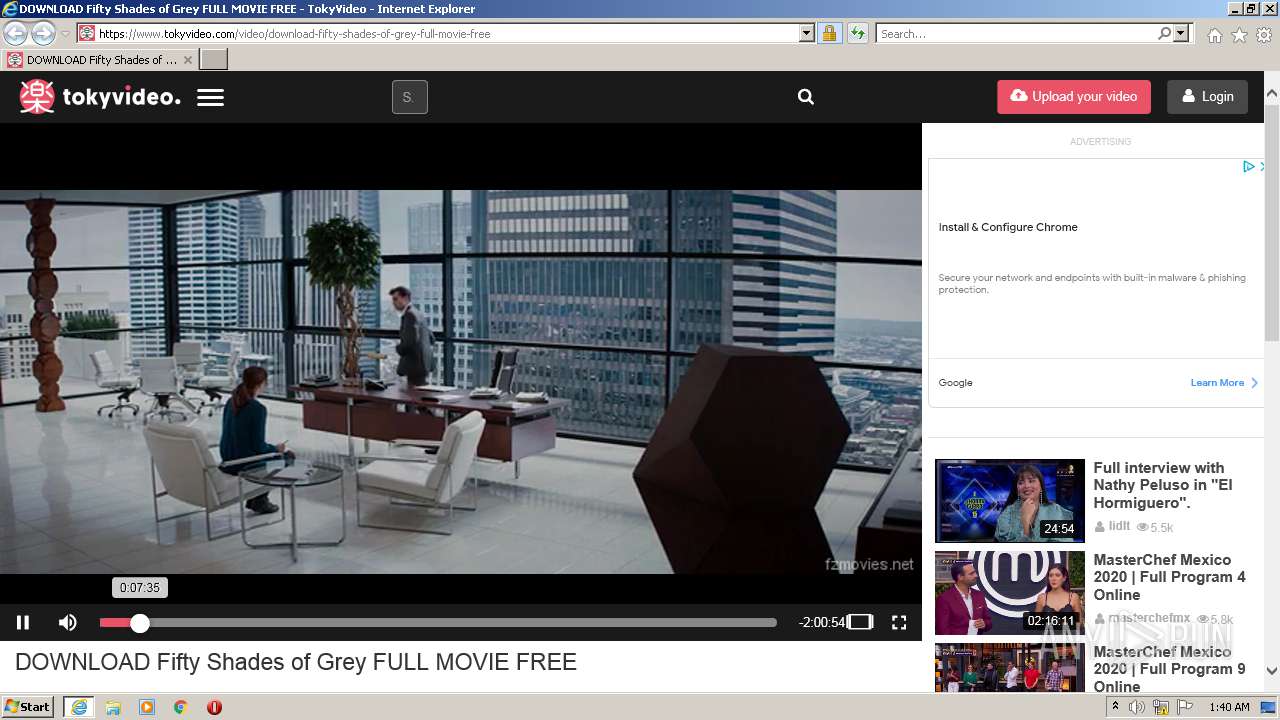Click the video frame to toggle playback

coord(460,380)
